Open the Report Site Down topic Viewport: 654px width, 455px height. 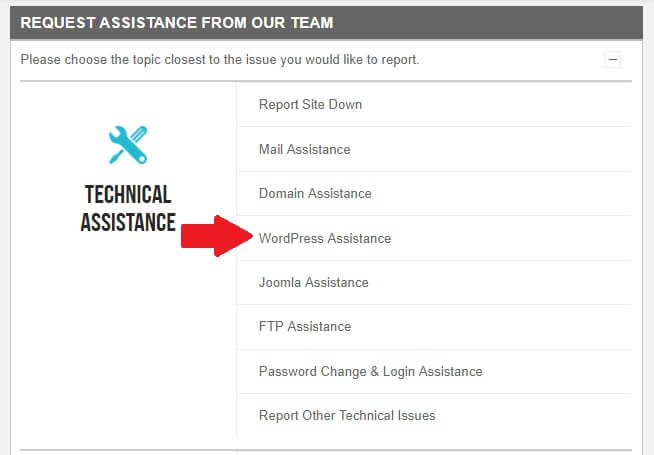[435, 104]
